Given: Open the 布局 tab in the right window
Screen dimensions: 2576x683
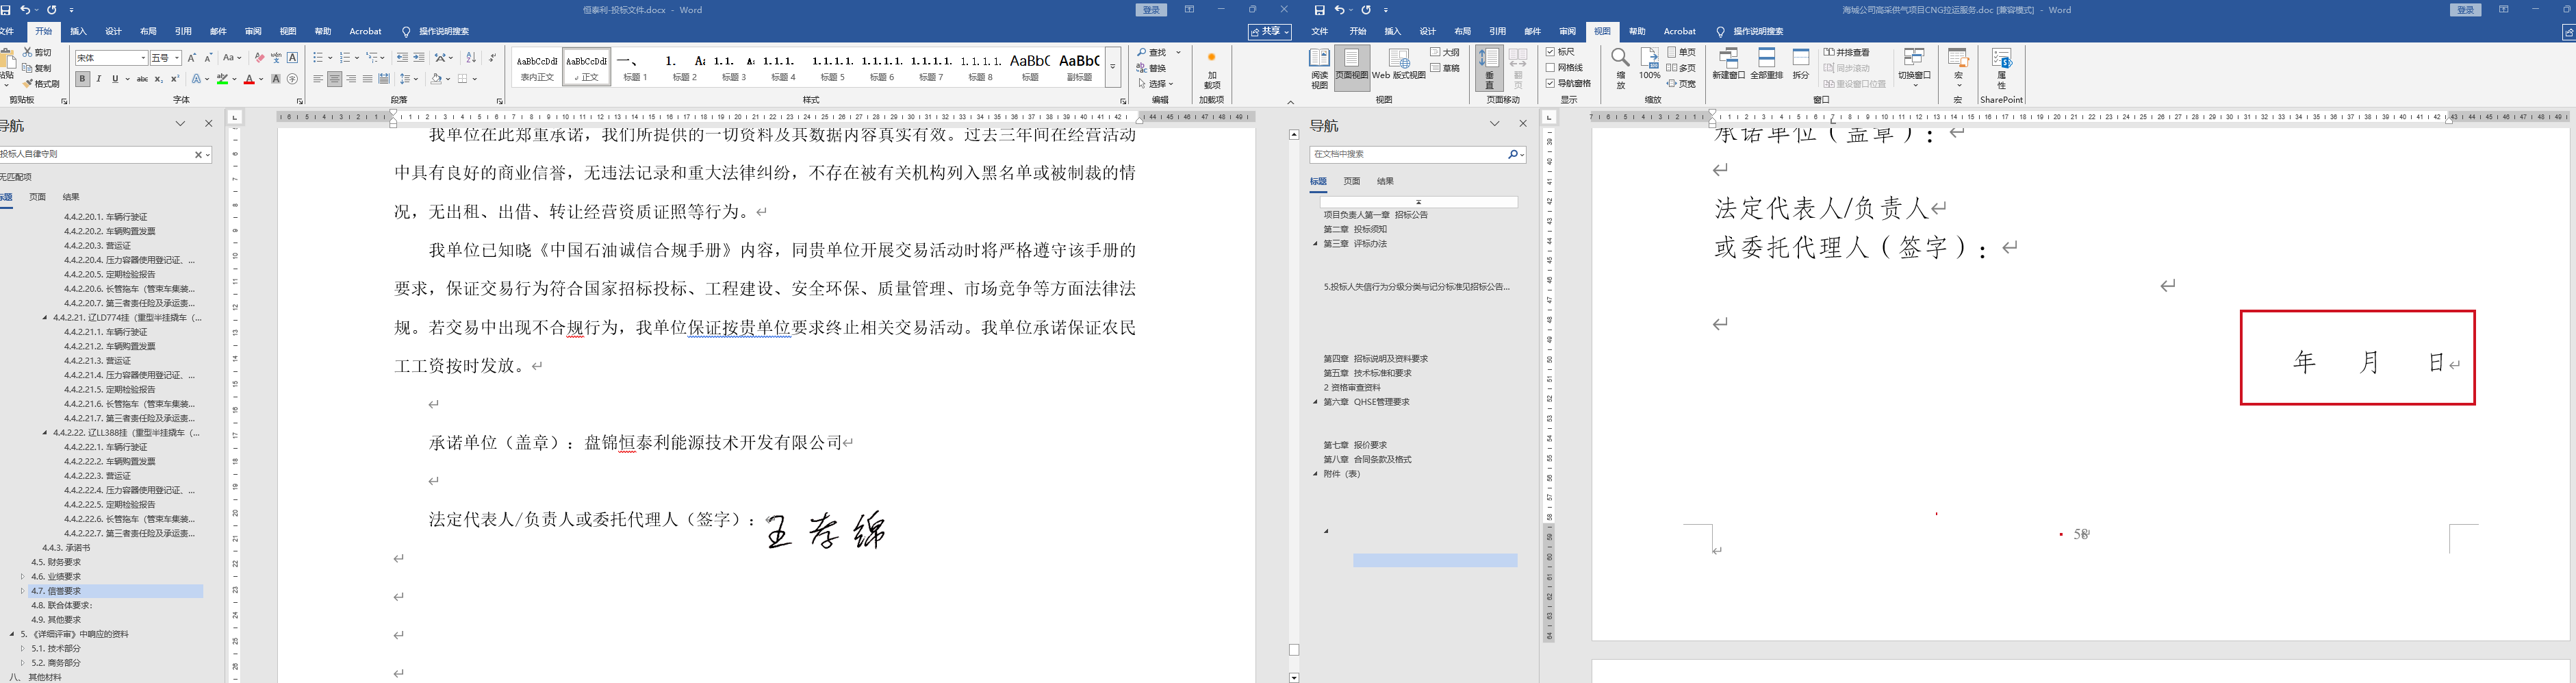Looking at the screenshot, I should [1462, 32].
